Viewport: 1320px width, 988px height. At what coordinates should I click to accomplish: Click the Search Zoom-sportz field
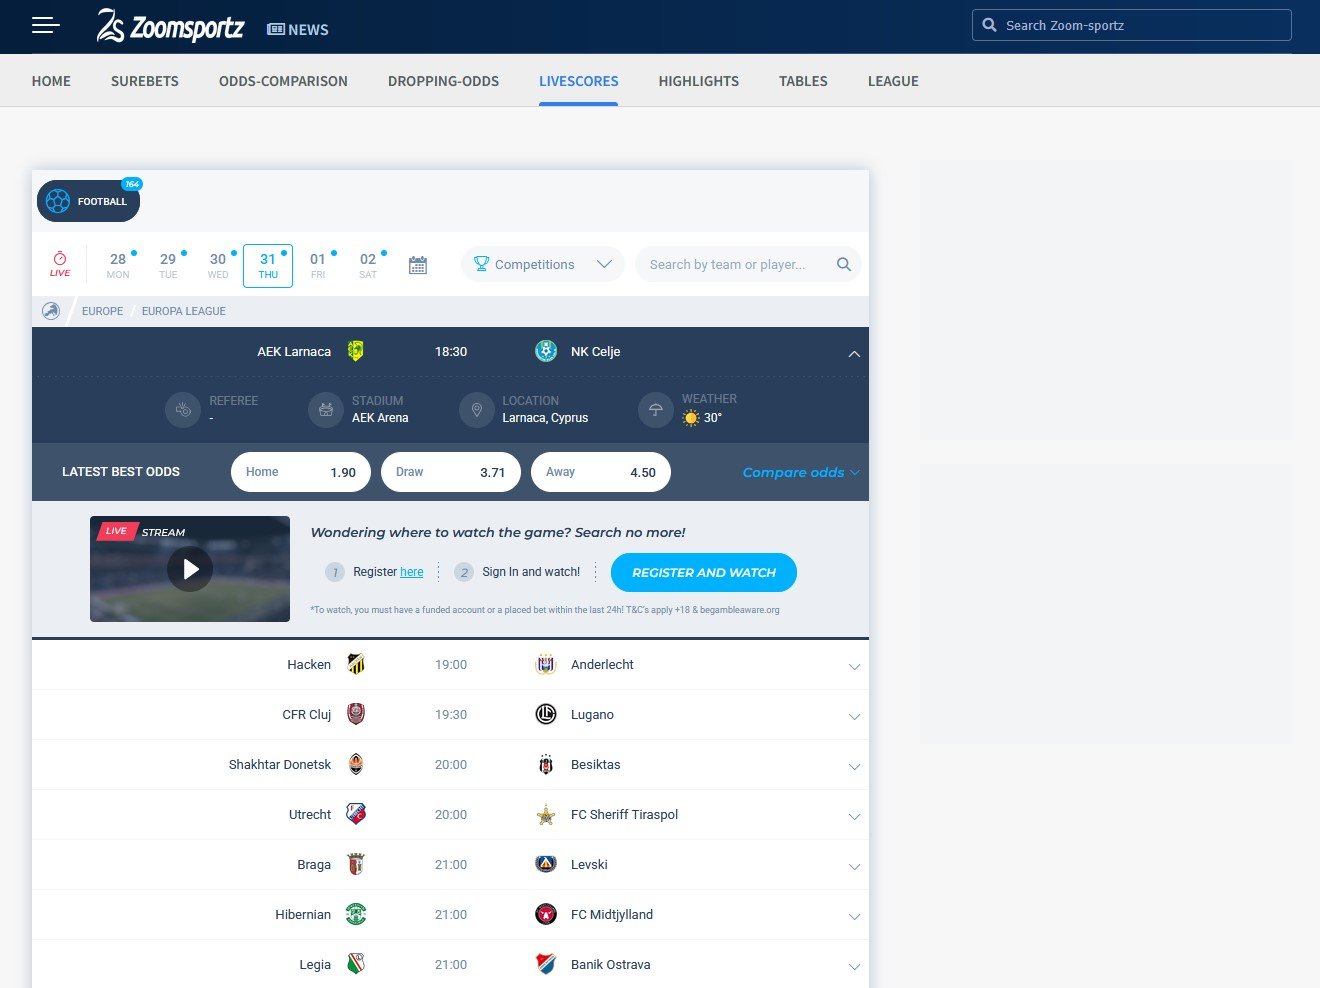coord(1132,25)
